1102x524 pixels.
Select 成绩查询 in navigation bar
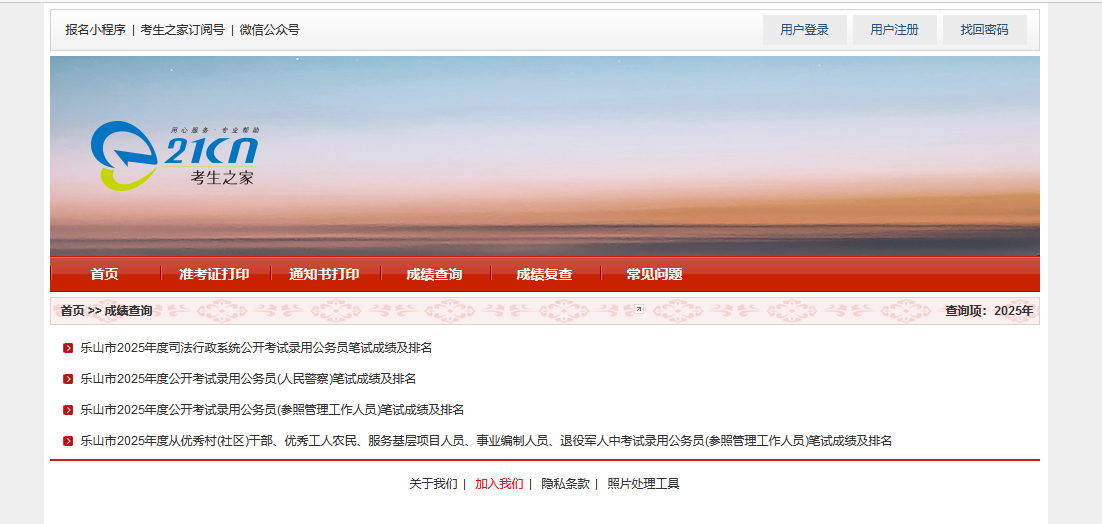click(x=434, y=275)
